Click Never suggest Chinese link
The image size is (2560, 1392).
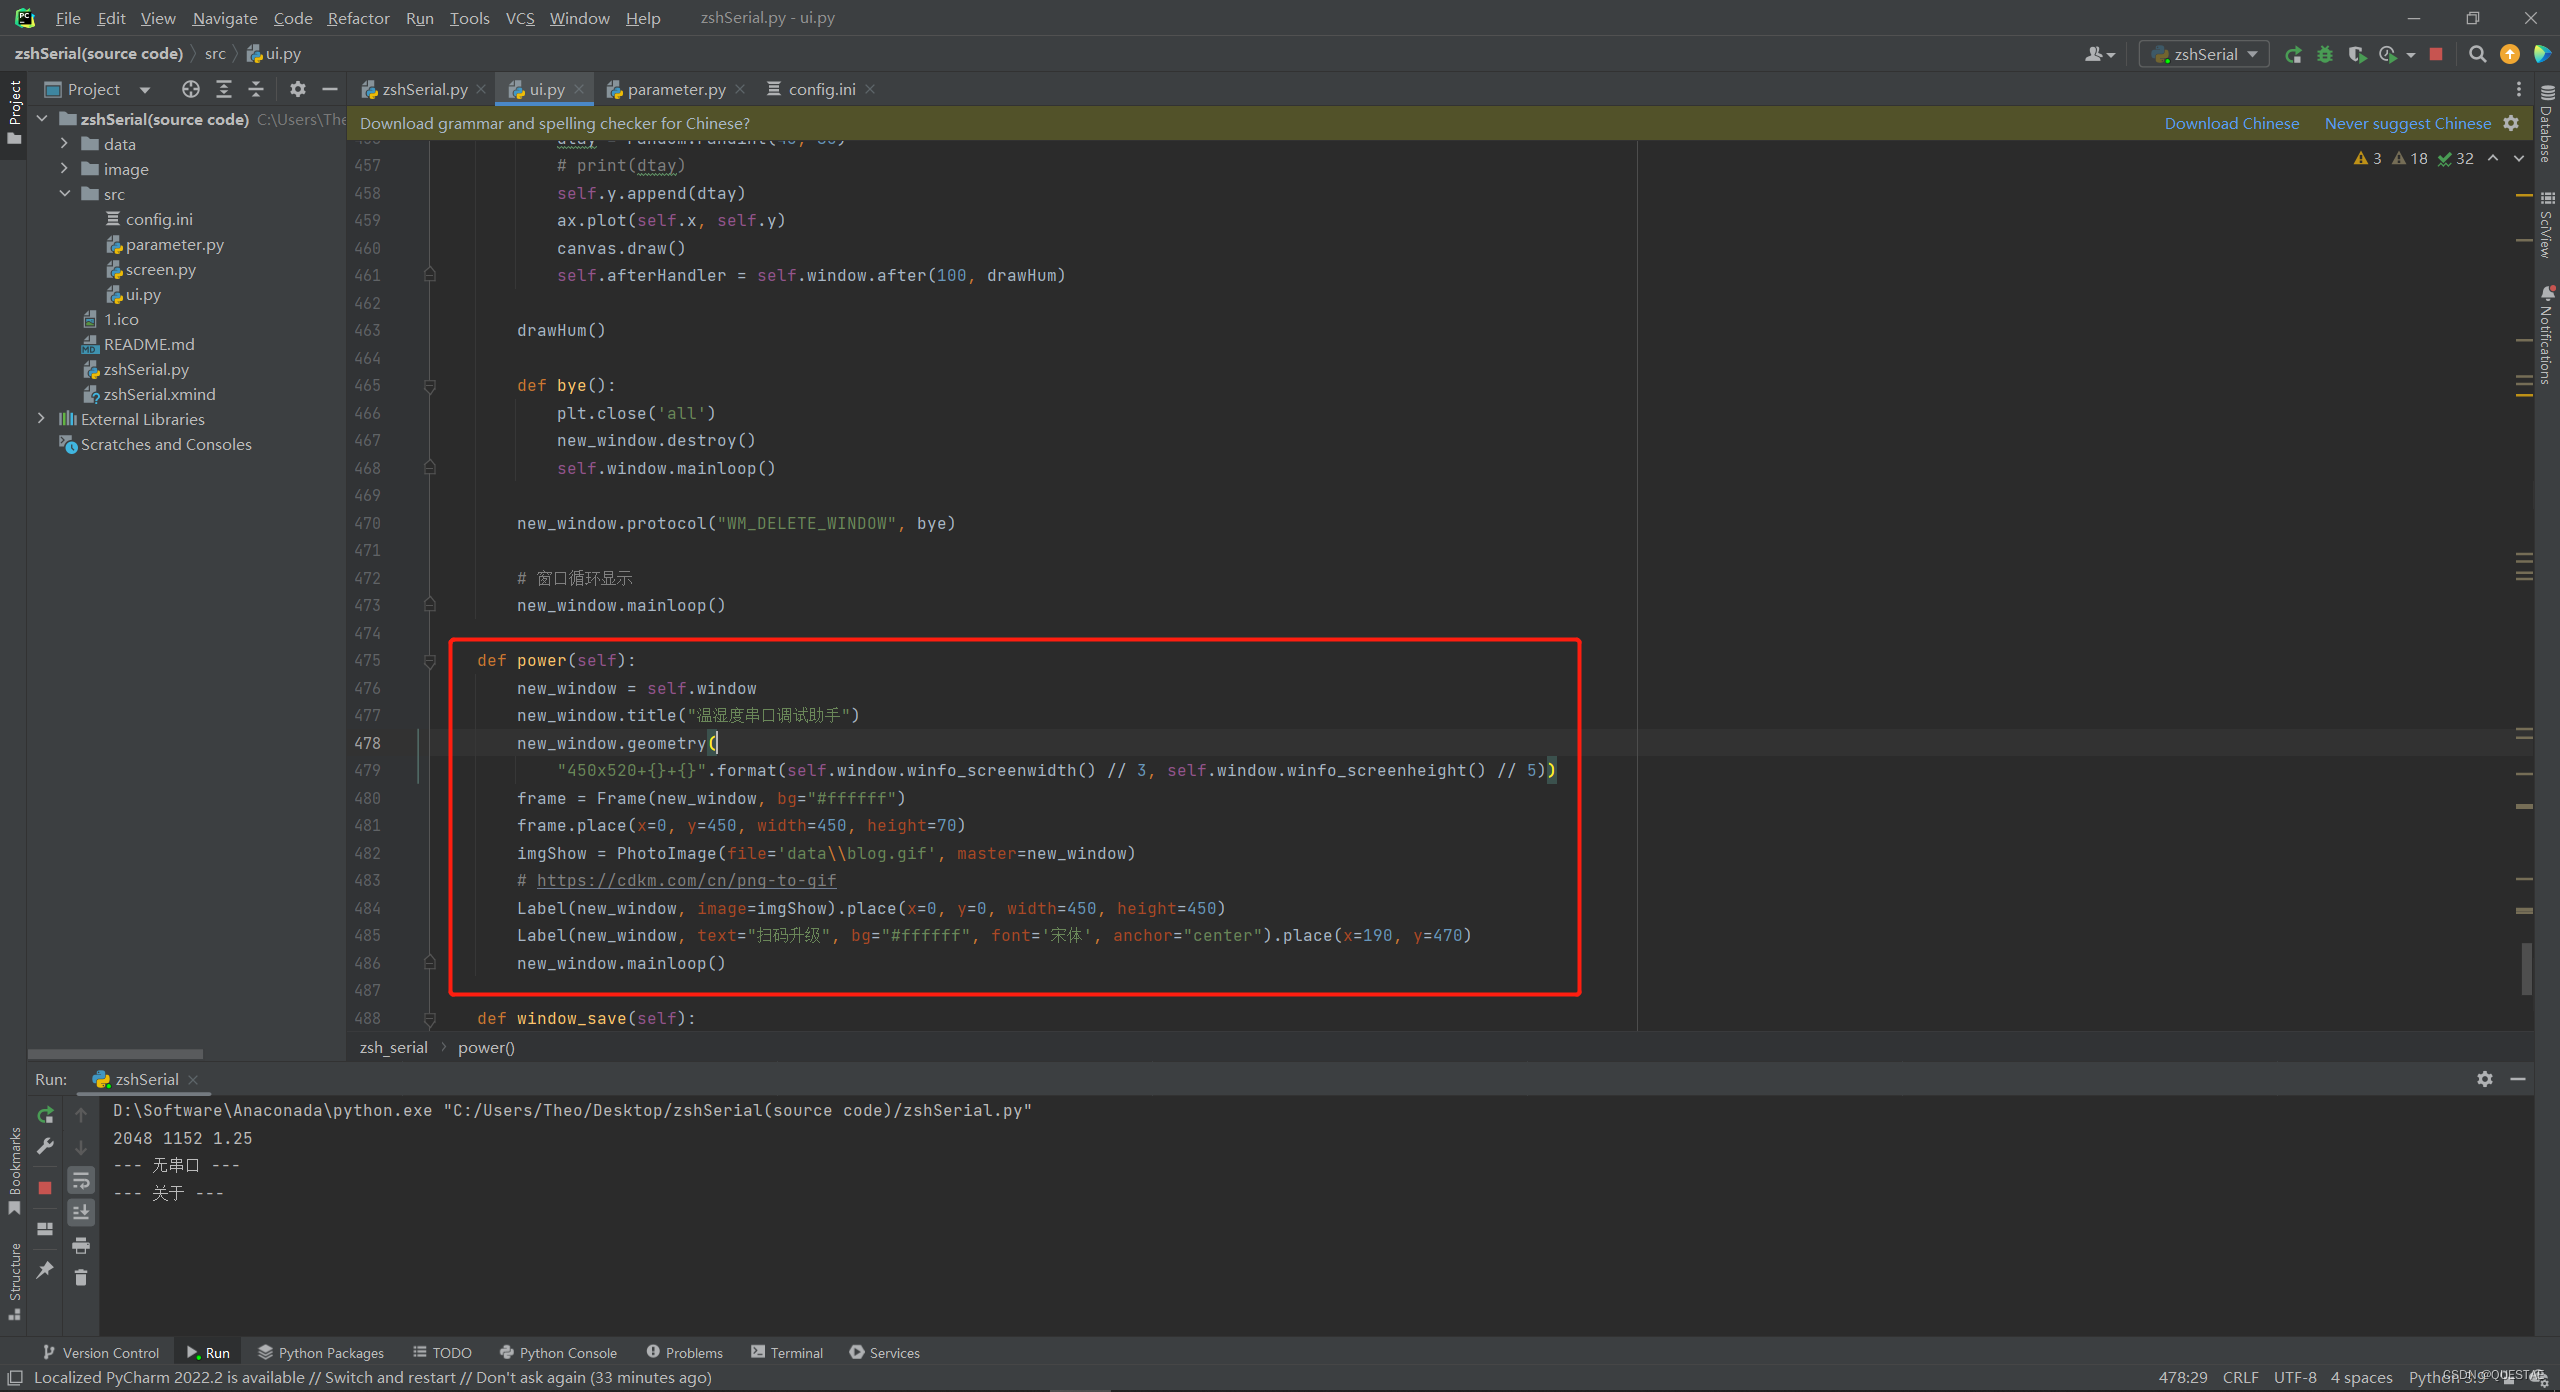(2407, 123)
